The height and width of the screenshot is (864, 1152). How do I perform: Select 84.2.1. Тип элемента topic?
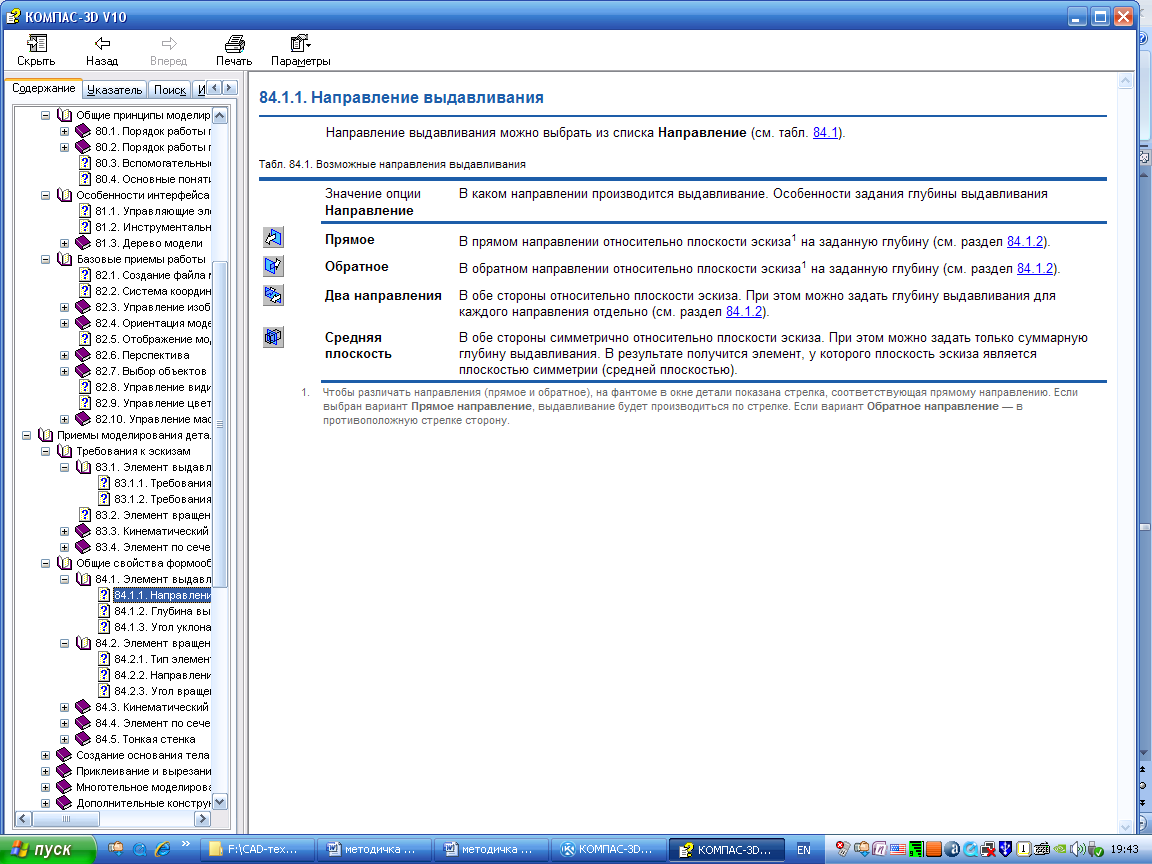162,660
